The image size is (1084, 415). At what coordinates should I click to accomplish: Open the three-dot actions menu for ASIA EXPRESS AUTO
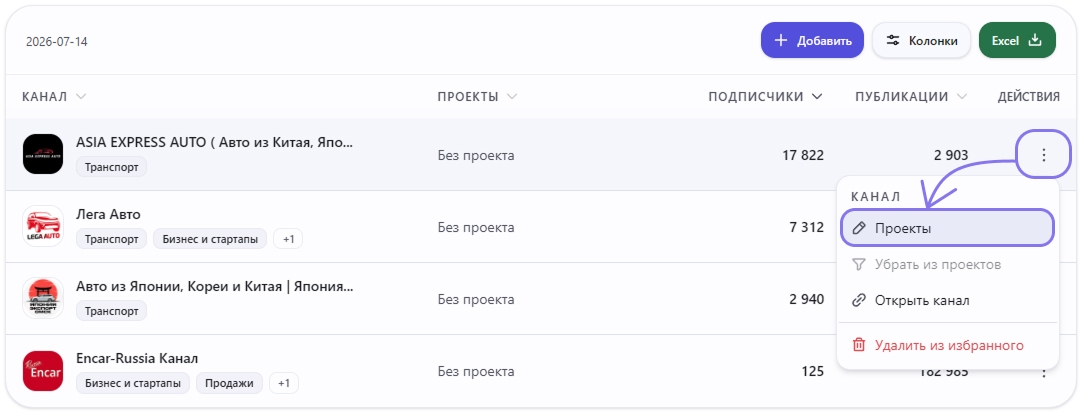point(1043,155)
